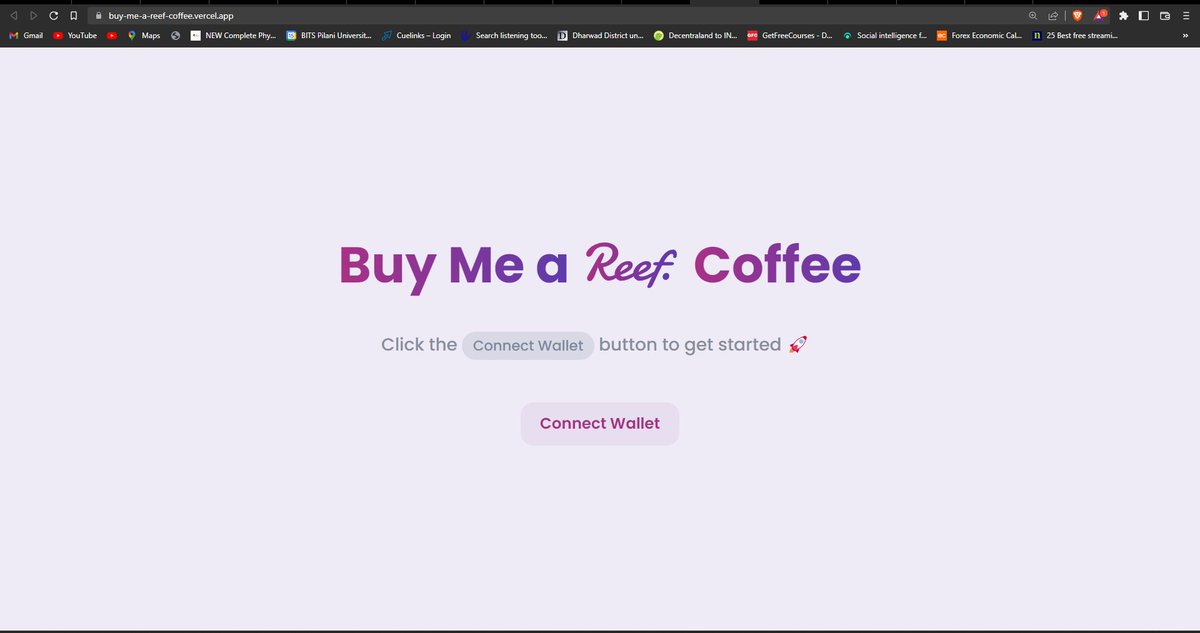1200x633 pixels.
Task: Open the 25 Best free streami... bookmark
Action: pyautogui.click(x=1076, y=35)
